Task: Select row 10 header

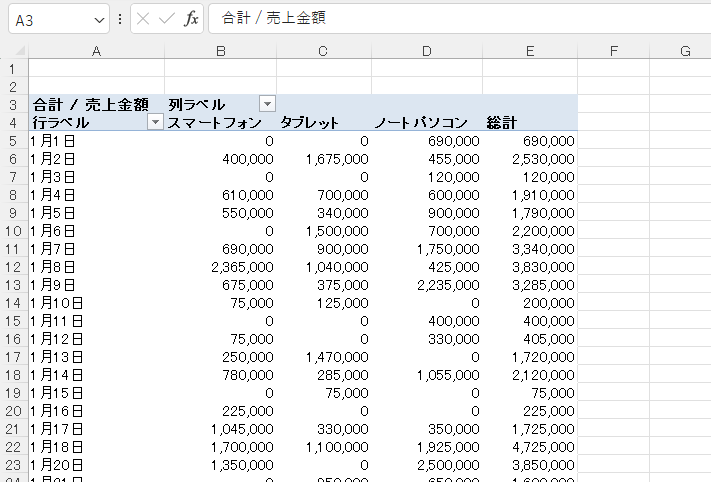Action: tap(13, 231)
